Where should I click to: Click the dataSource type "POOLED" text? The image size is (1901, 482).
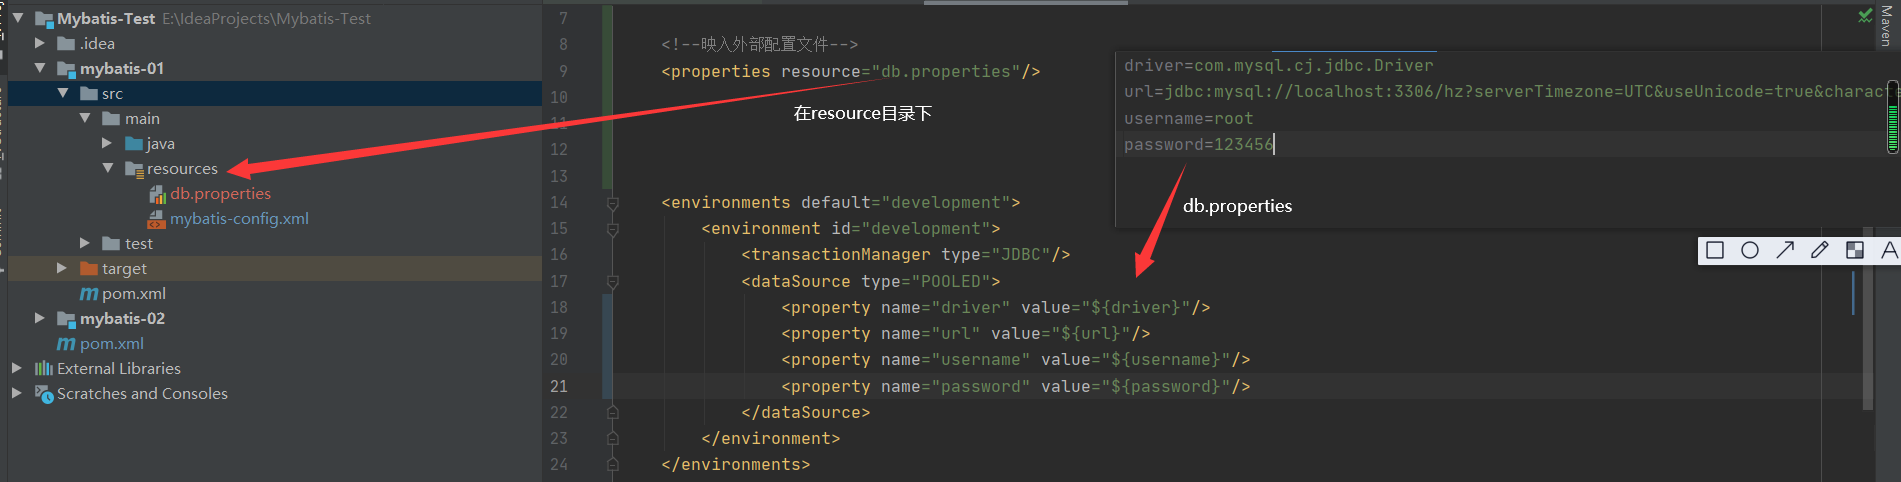(951, 282)
